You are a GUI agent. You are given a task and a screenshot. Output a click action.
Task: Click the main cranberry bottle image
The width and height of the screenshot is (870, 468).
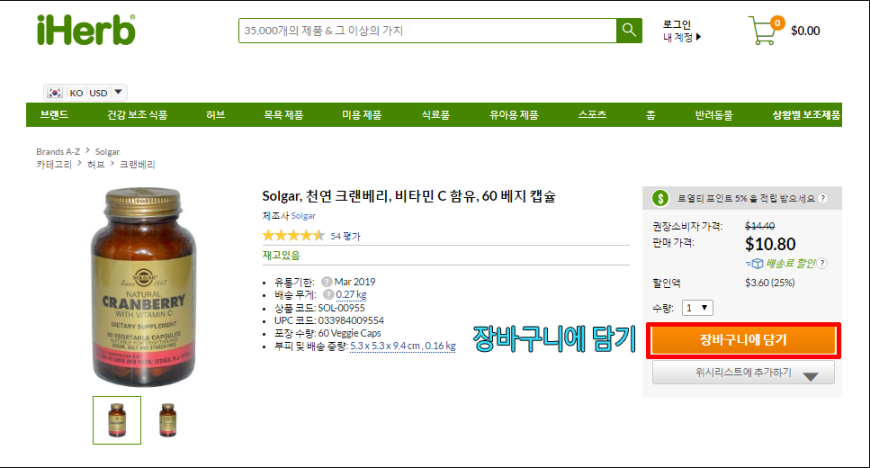pyautogui.click(x=143, y=286)
